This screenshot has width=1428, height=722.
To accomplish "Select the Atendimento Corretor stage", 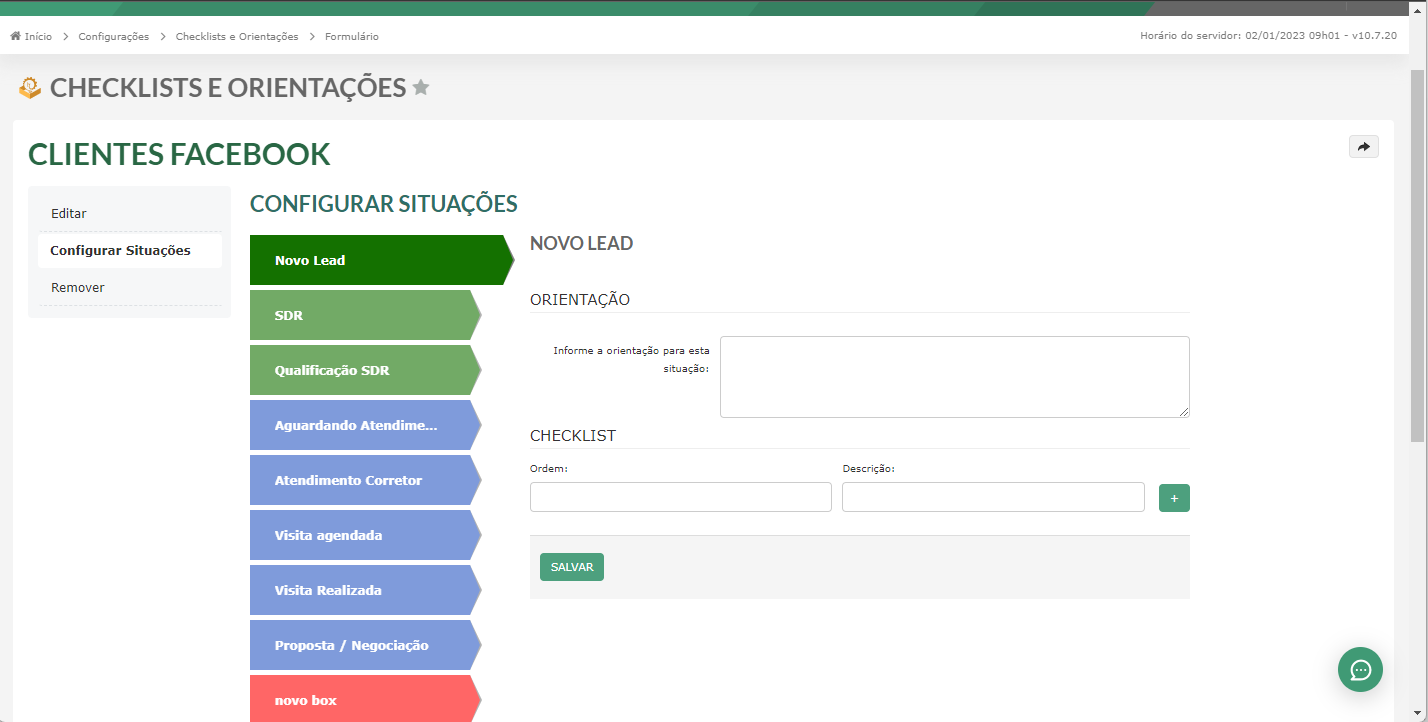I will (x=366, y=480).
